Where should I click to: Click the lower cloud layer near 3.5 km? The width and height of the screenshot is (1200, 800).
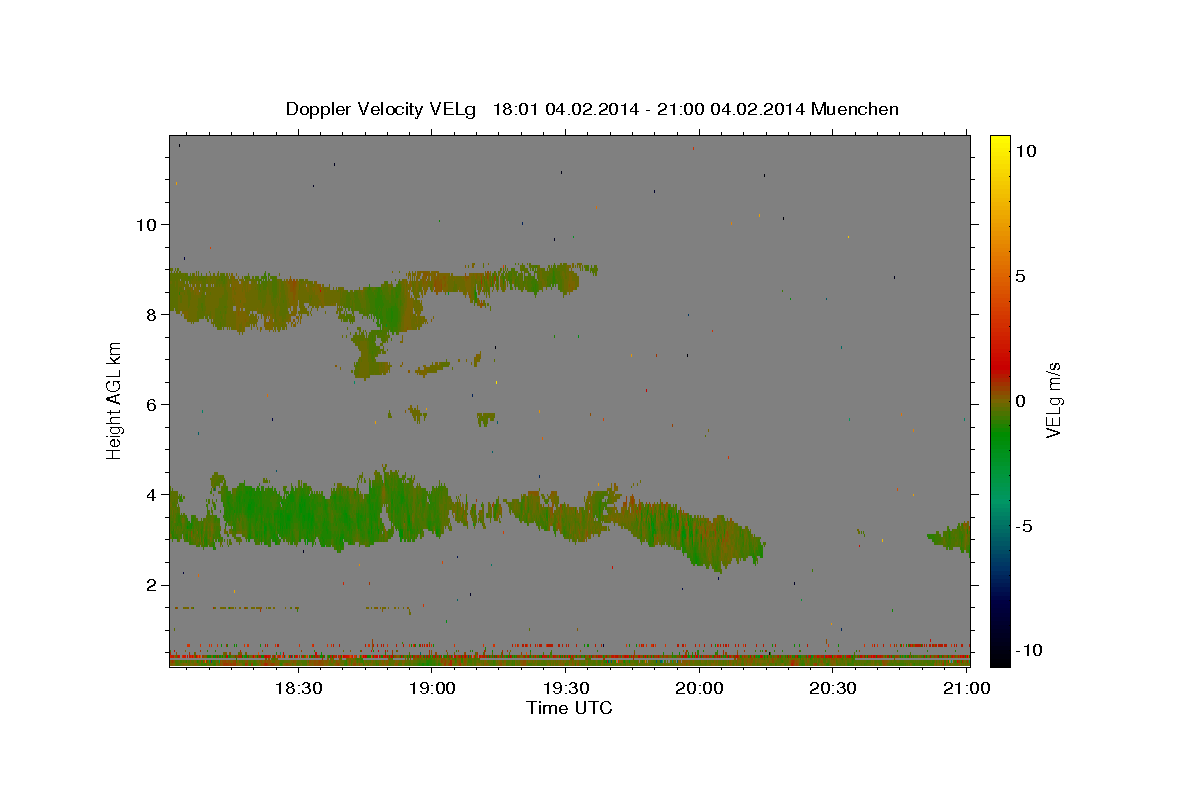point(467,515)
